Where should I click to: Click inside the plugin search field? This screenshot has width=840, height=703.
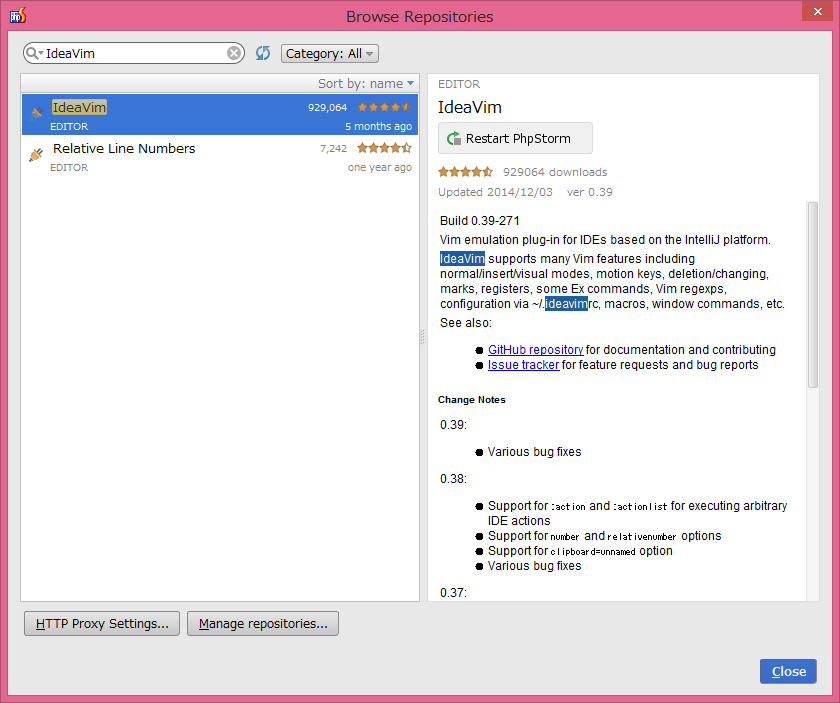point(130,52)
